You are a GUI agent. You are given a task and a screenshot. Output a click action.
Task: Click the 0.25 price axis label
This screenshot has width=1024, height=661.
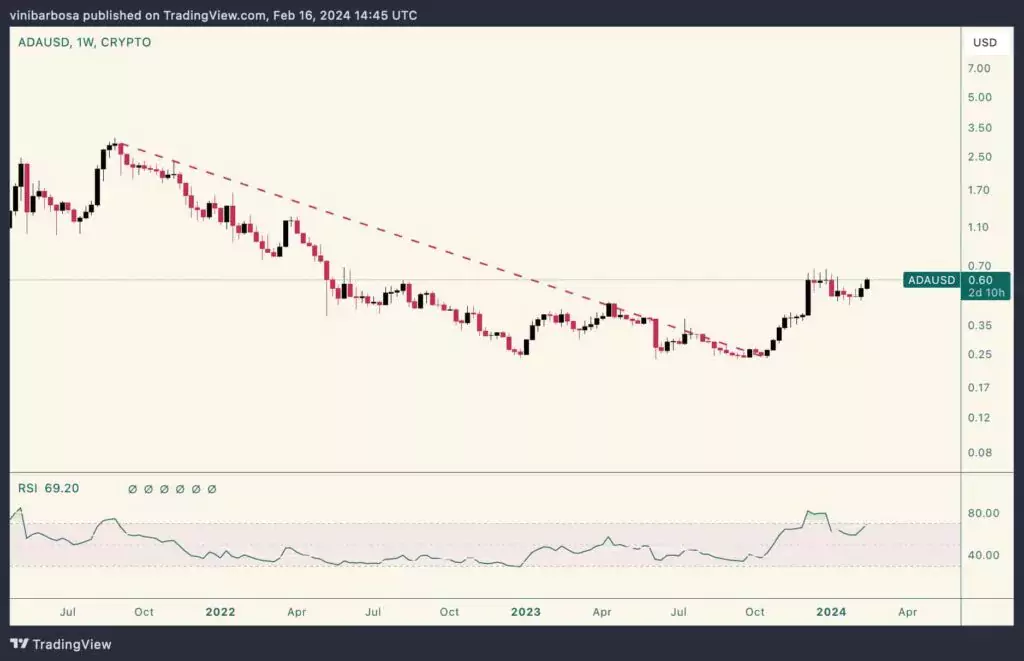coord(980,355)
